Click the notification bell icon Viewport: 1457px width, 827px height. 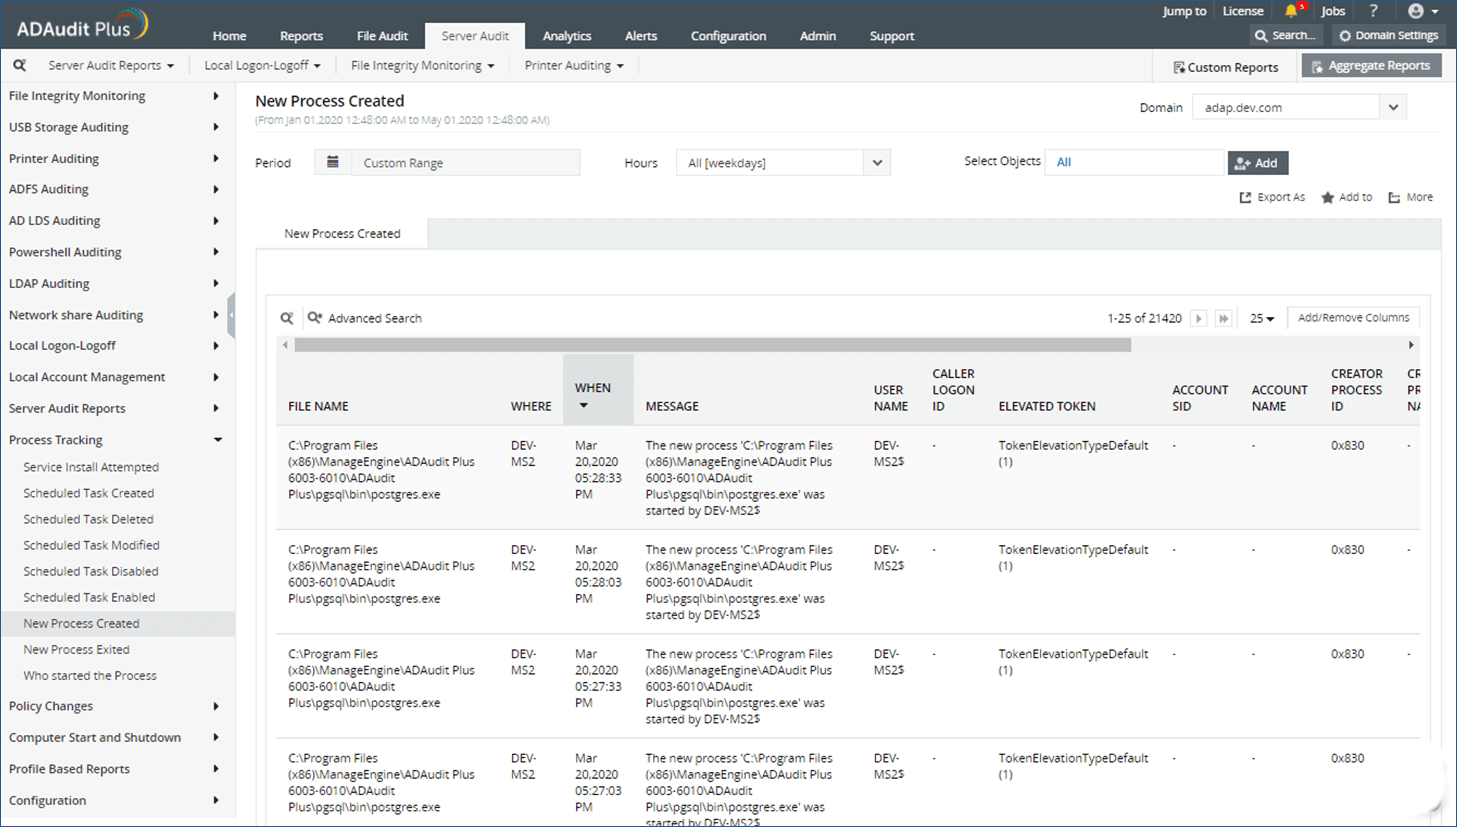(1291, 11)
